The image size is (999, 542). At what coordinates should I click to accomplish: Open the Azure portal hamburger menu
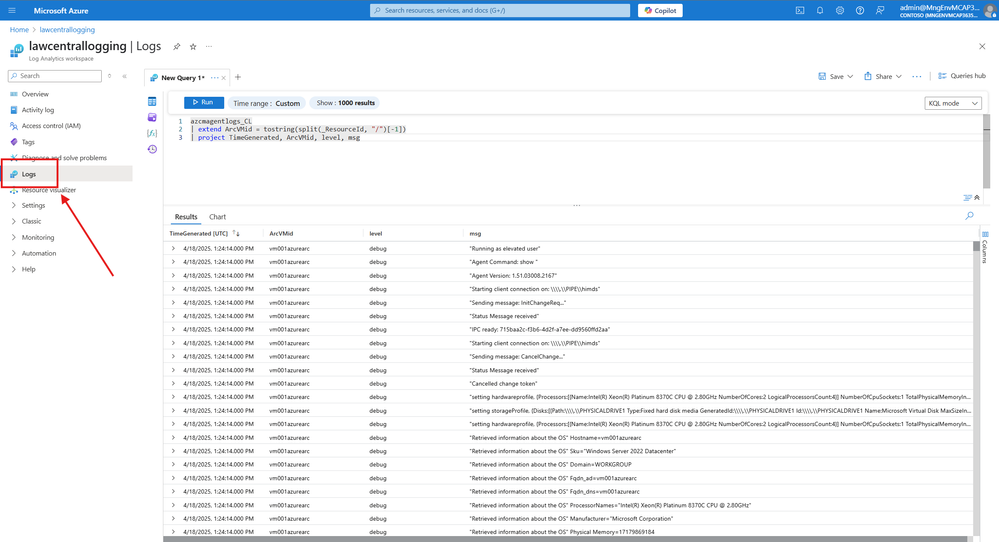[11, 10]
